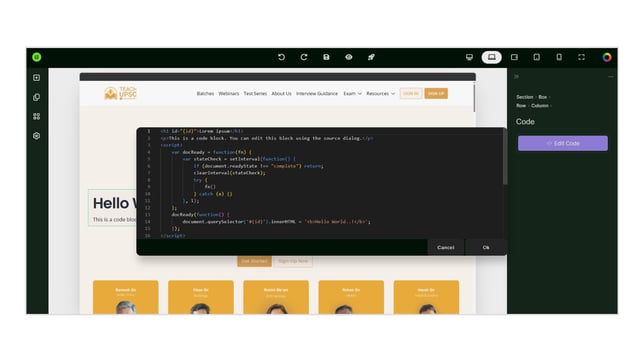Viewport: 644px width, 362px height.
Task: Click code line 'clearInterval(stateCheck);'
Action: pos(230,173)
